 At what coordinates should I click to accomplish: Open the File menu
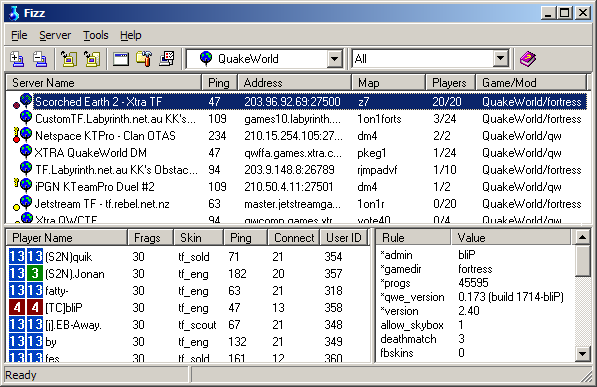point(19,35)
